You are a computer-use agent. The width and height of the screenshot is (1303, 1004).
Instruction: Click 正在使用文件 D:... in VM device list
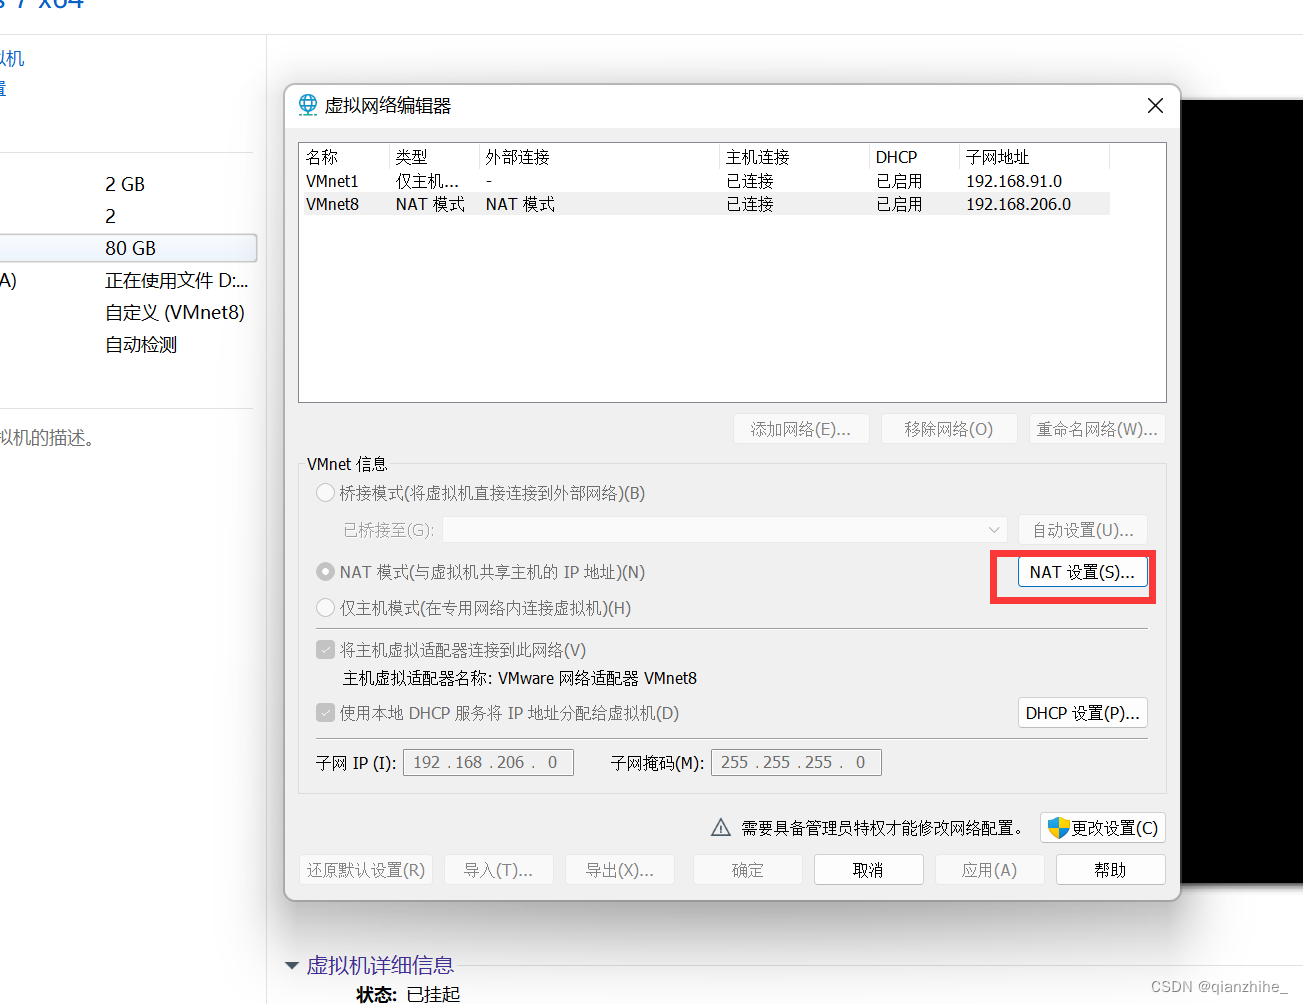point(177,280)
